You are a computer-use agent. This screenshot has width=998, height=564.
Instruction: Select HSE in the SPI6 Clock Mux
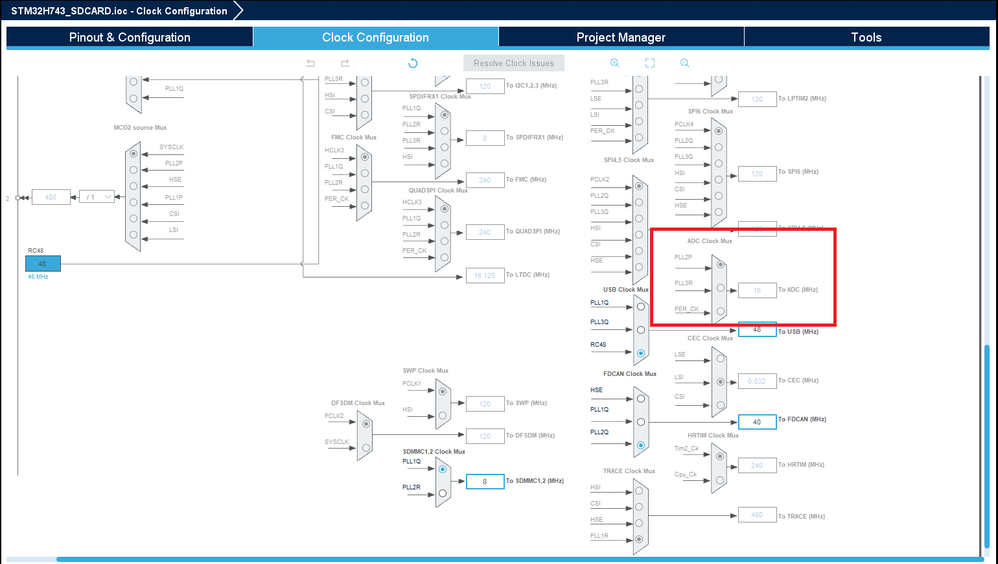click(x=719, y=212)
